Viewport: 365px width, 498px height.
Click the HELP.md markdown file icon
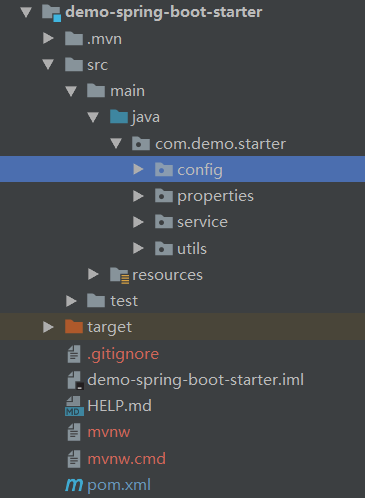tap(74, 406)
